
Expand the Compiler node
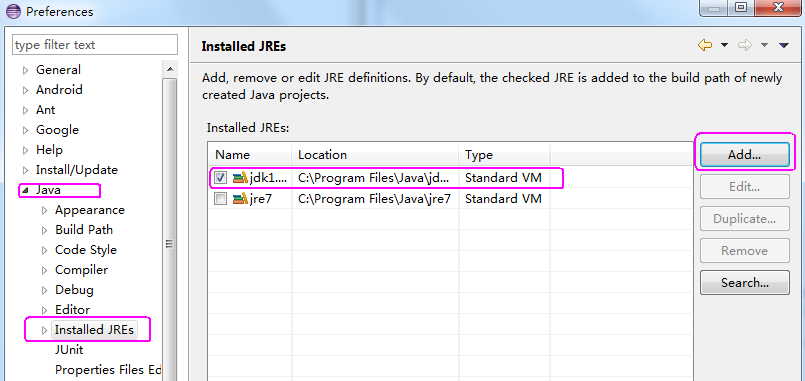click(45, 271)
